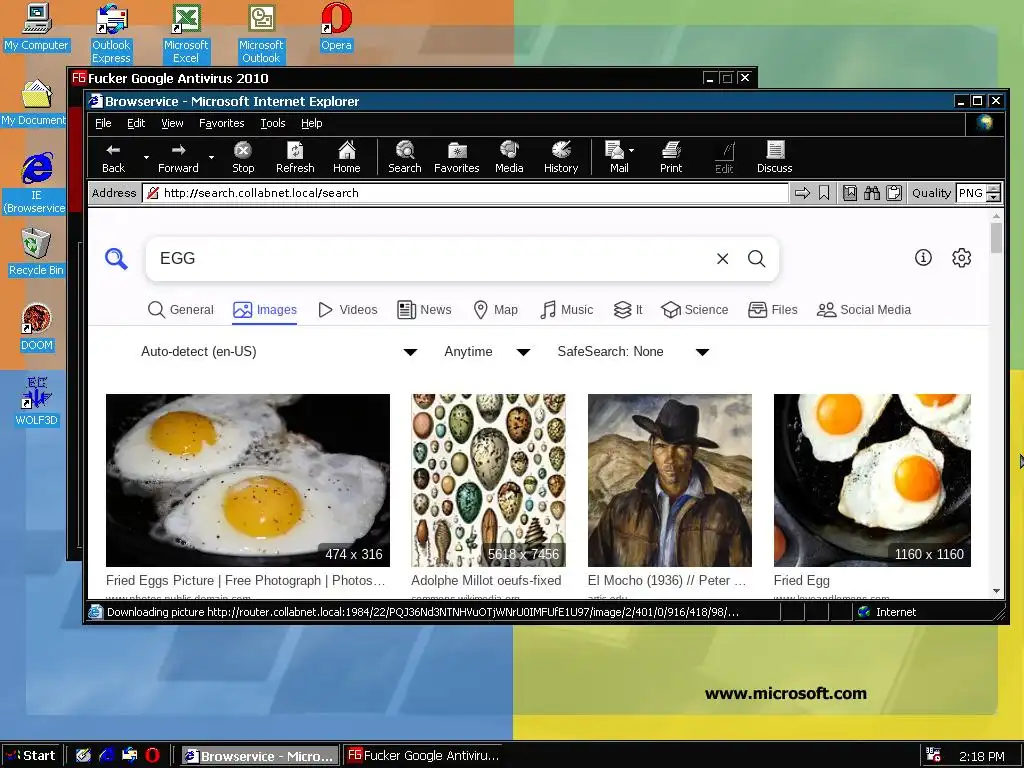
Task: Switch to the Social Media tab
Action: click(863, 310)
